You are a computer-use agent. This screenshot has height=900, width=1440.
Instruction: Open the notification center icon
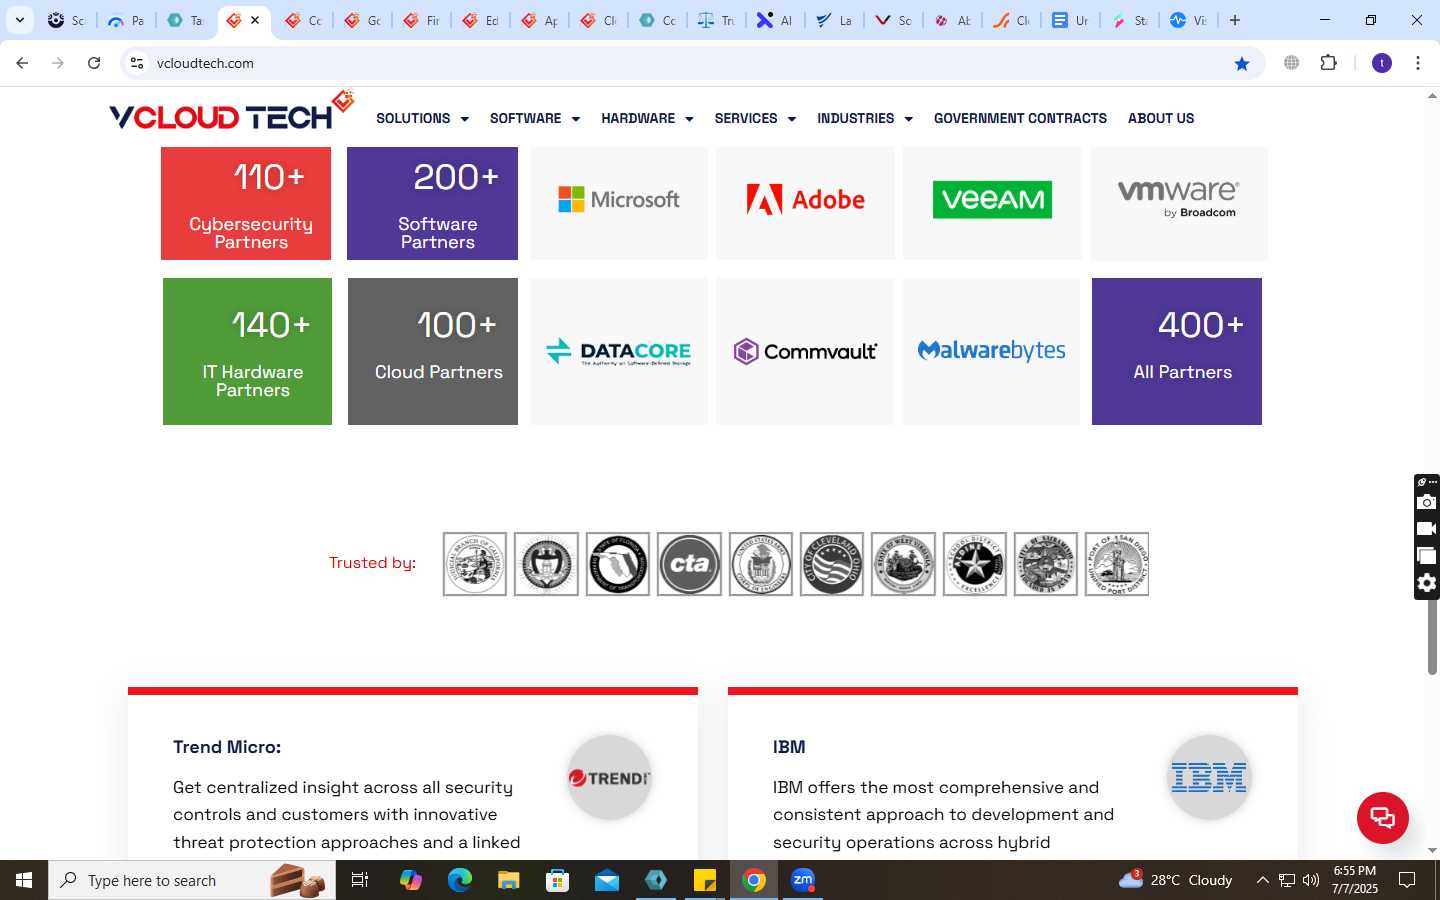(1407, 880)
